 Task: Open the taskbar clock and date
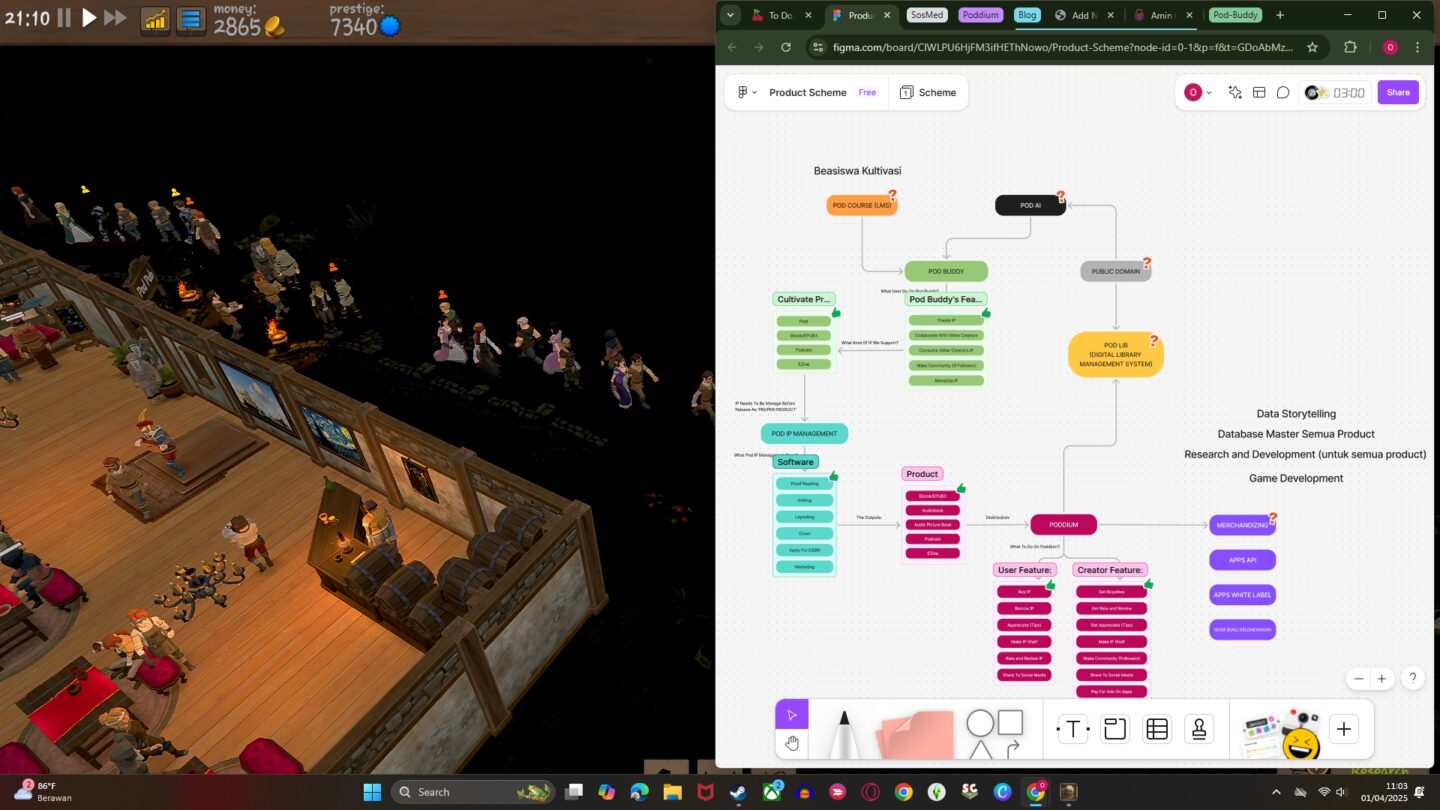pyautogui.click(x=1384, y=792)
